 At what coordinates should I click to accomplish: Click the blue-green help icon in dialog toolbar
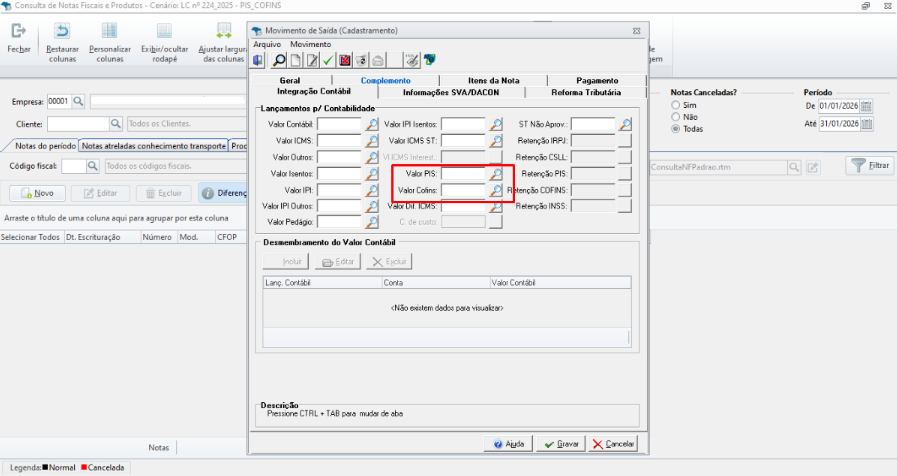(430, 60)
